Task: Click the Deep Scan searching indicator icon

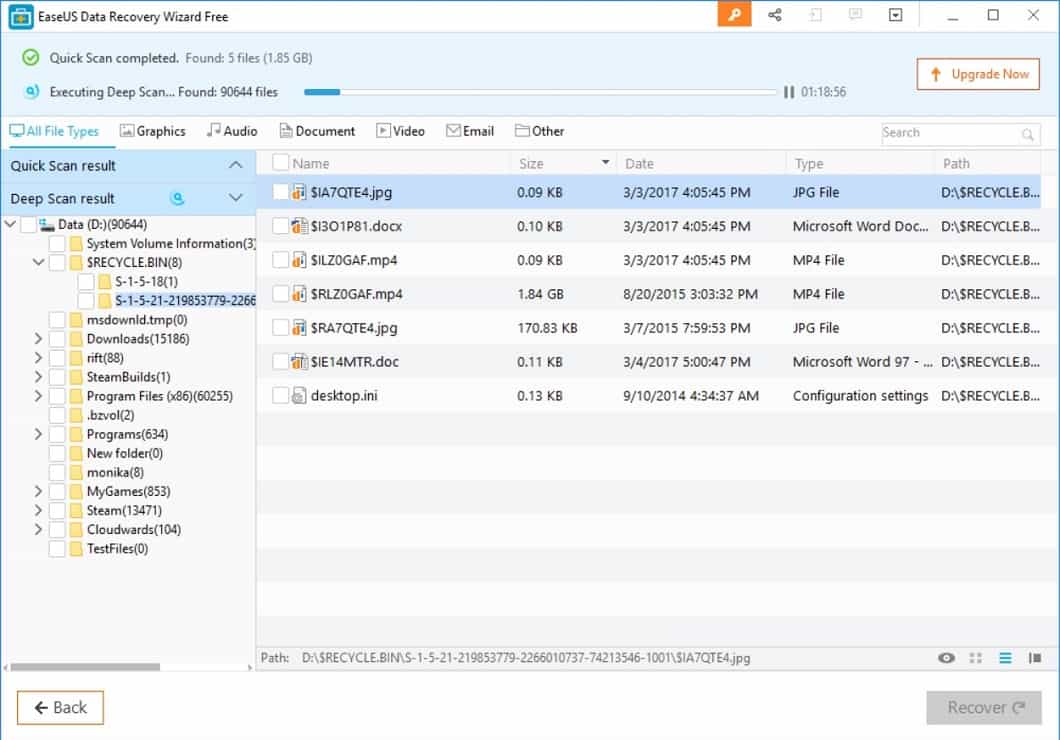Action: tap(177, 198)
